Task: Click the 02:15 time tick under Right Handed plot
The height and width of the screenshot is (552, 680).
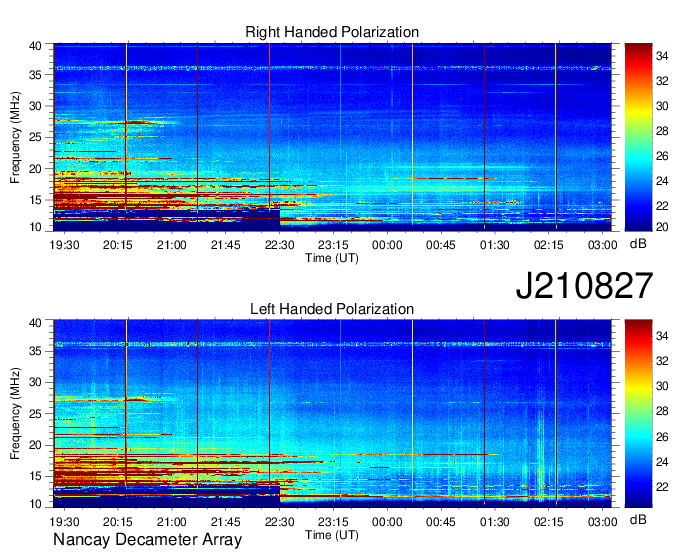Action: point(549,245)
